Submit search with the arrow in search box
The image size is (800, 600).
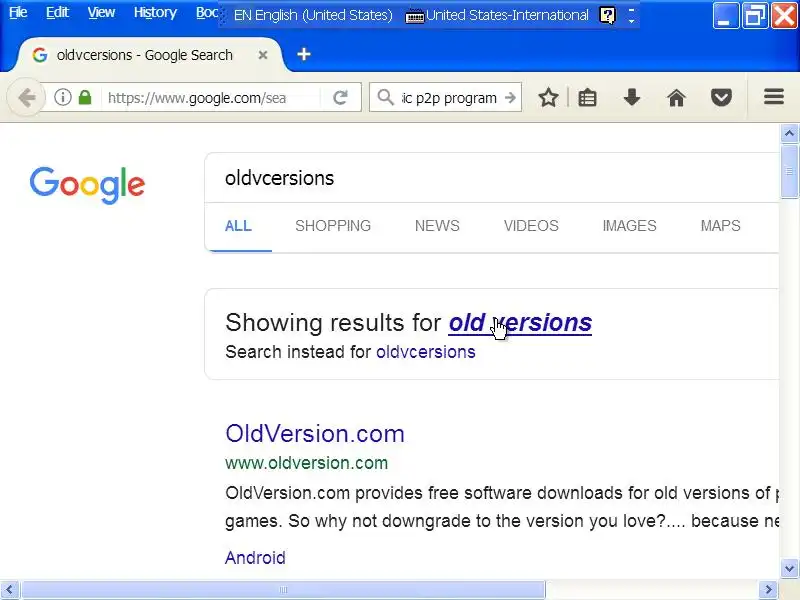click(510, 97)
